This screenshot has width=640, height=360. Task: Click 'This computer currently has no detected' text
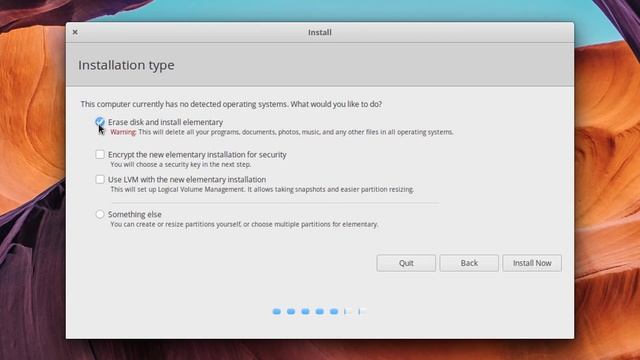tap(231, 104)
